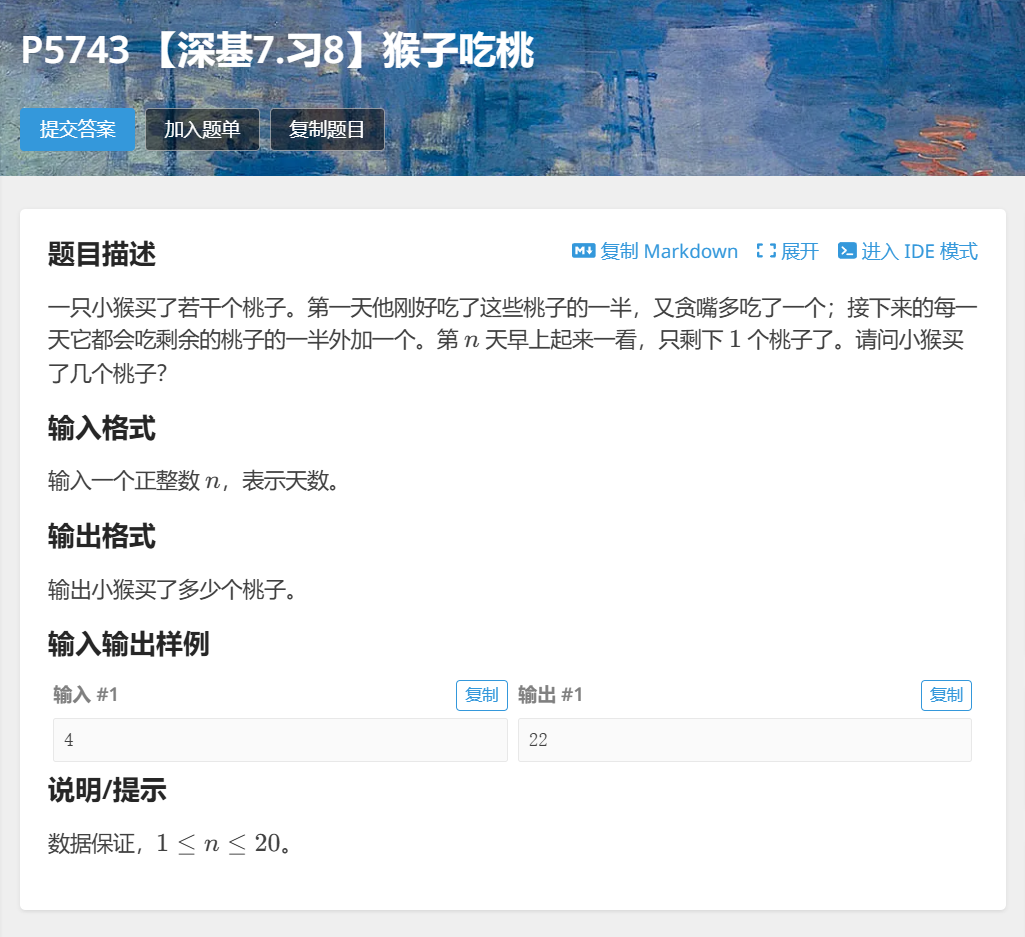Click the terminal icon for IDE mode
The image size is (1025, 937).
click(x=845, y=251)
